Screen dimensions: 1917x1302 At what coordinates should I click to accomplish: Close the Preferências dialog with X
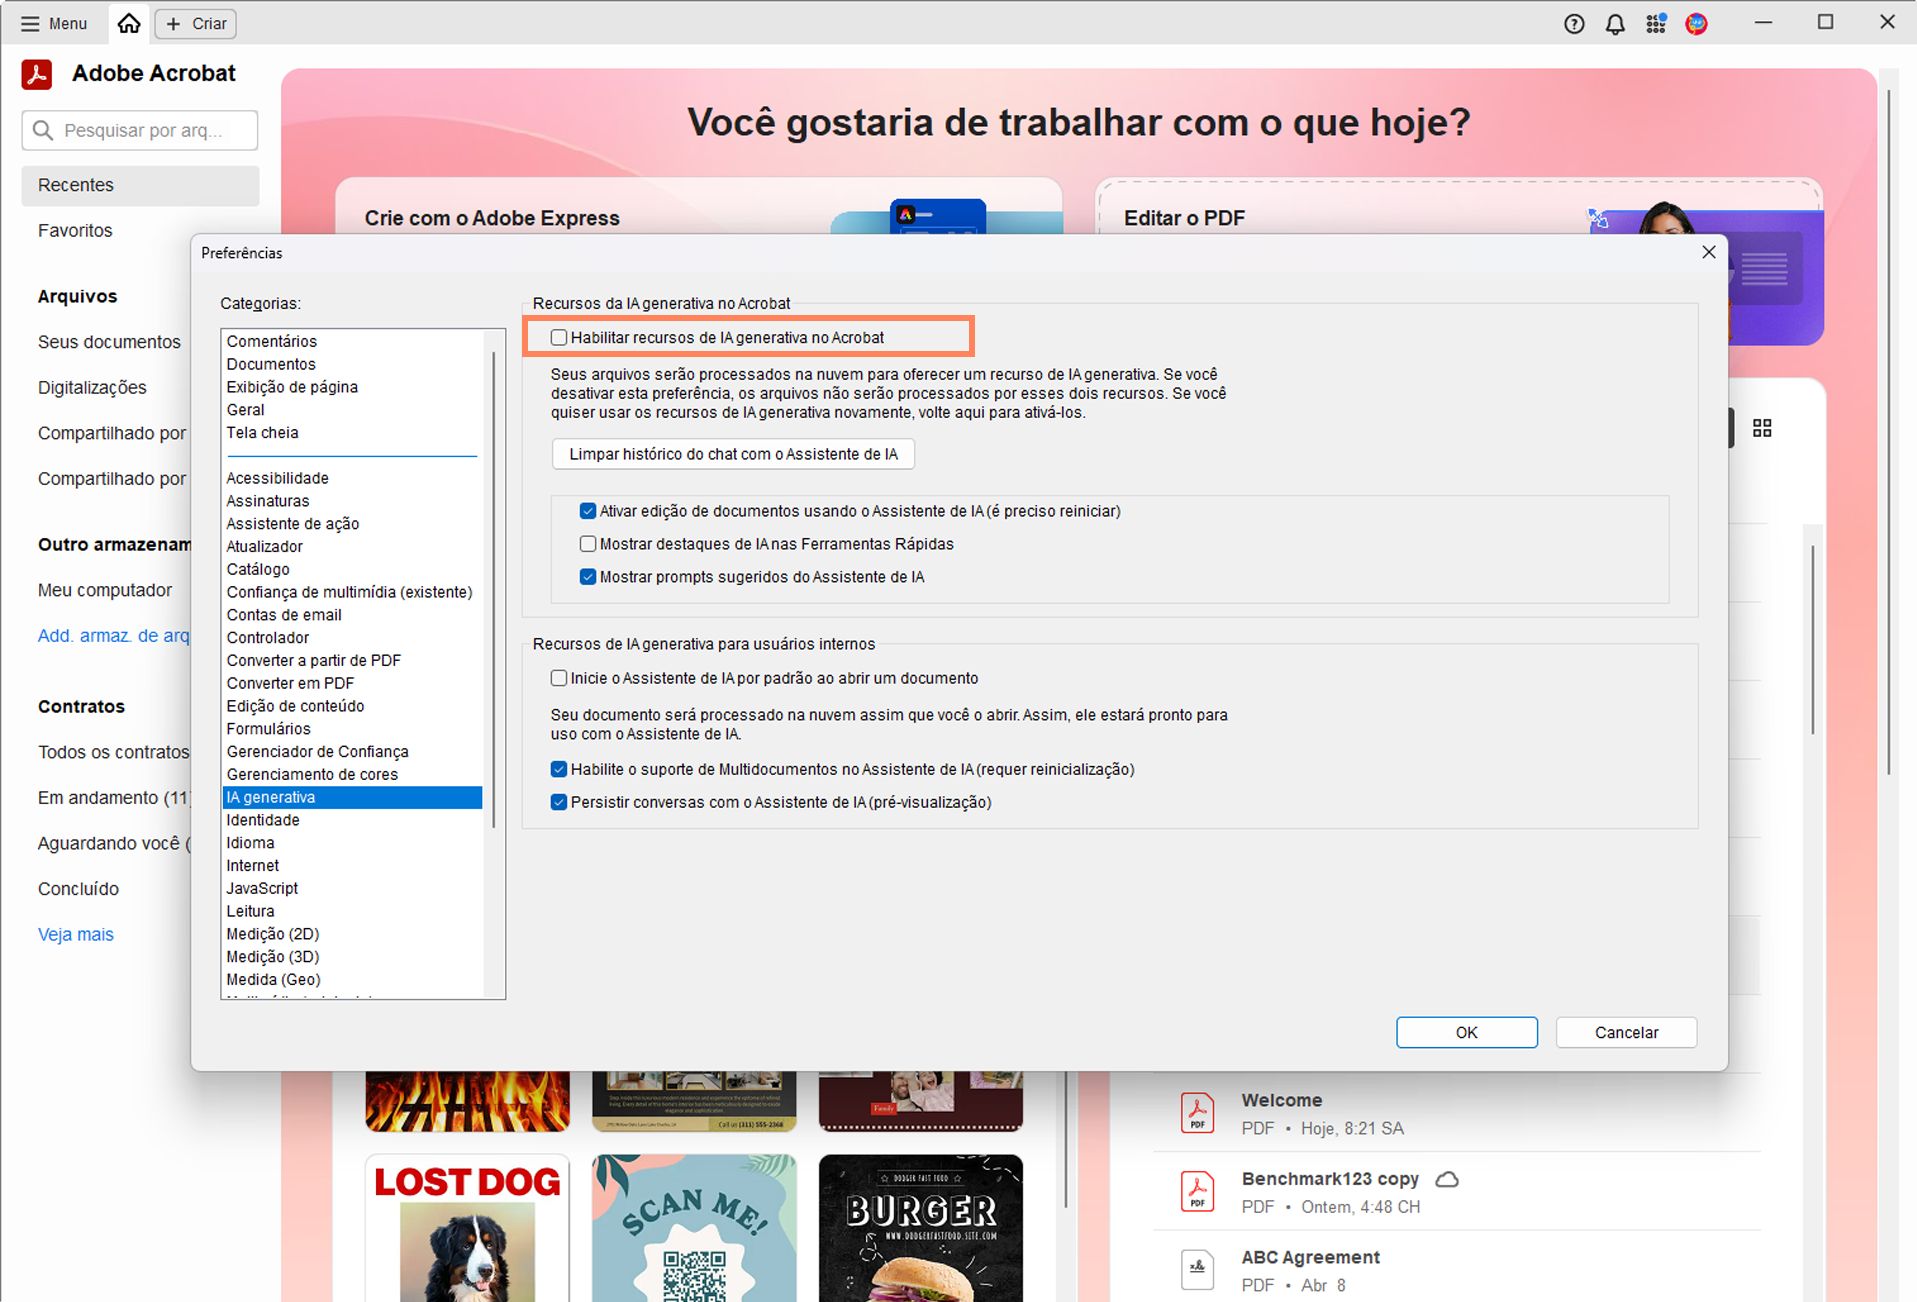point(1709,252)
